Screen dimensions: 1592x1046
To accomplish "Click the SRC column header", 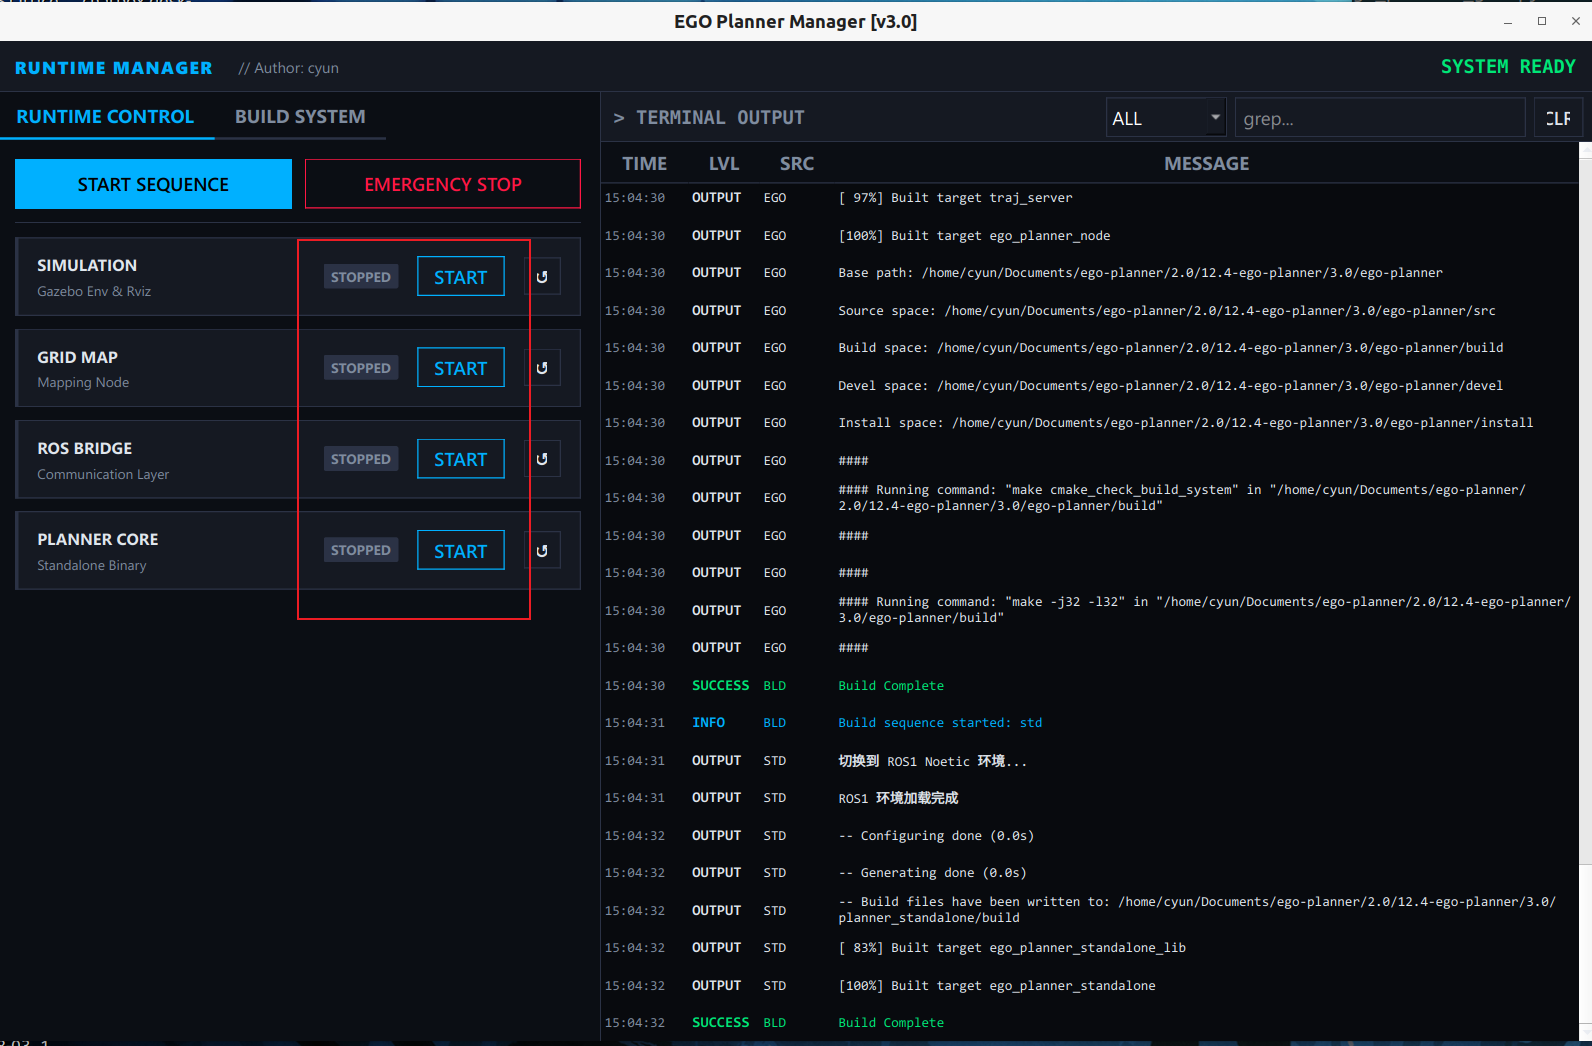I will (x=797, y=163).
